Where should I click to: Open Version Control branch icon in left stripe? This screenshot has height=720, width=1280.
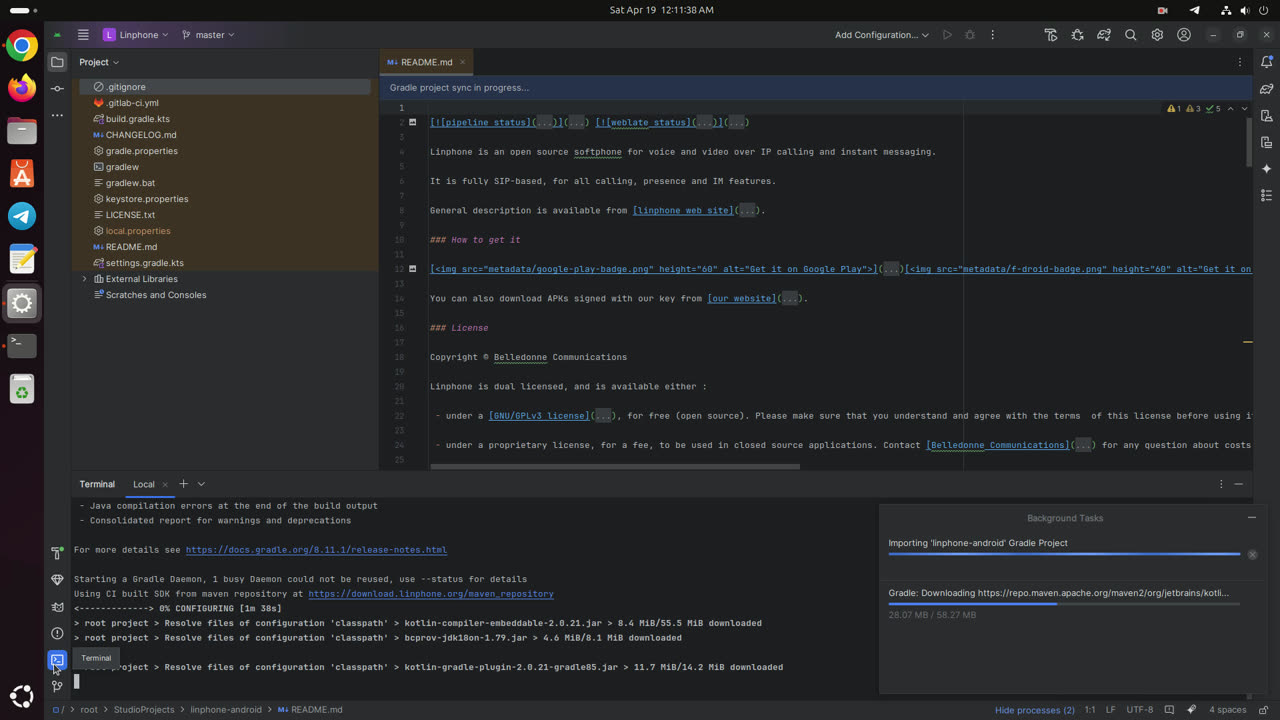[57, 686]
